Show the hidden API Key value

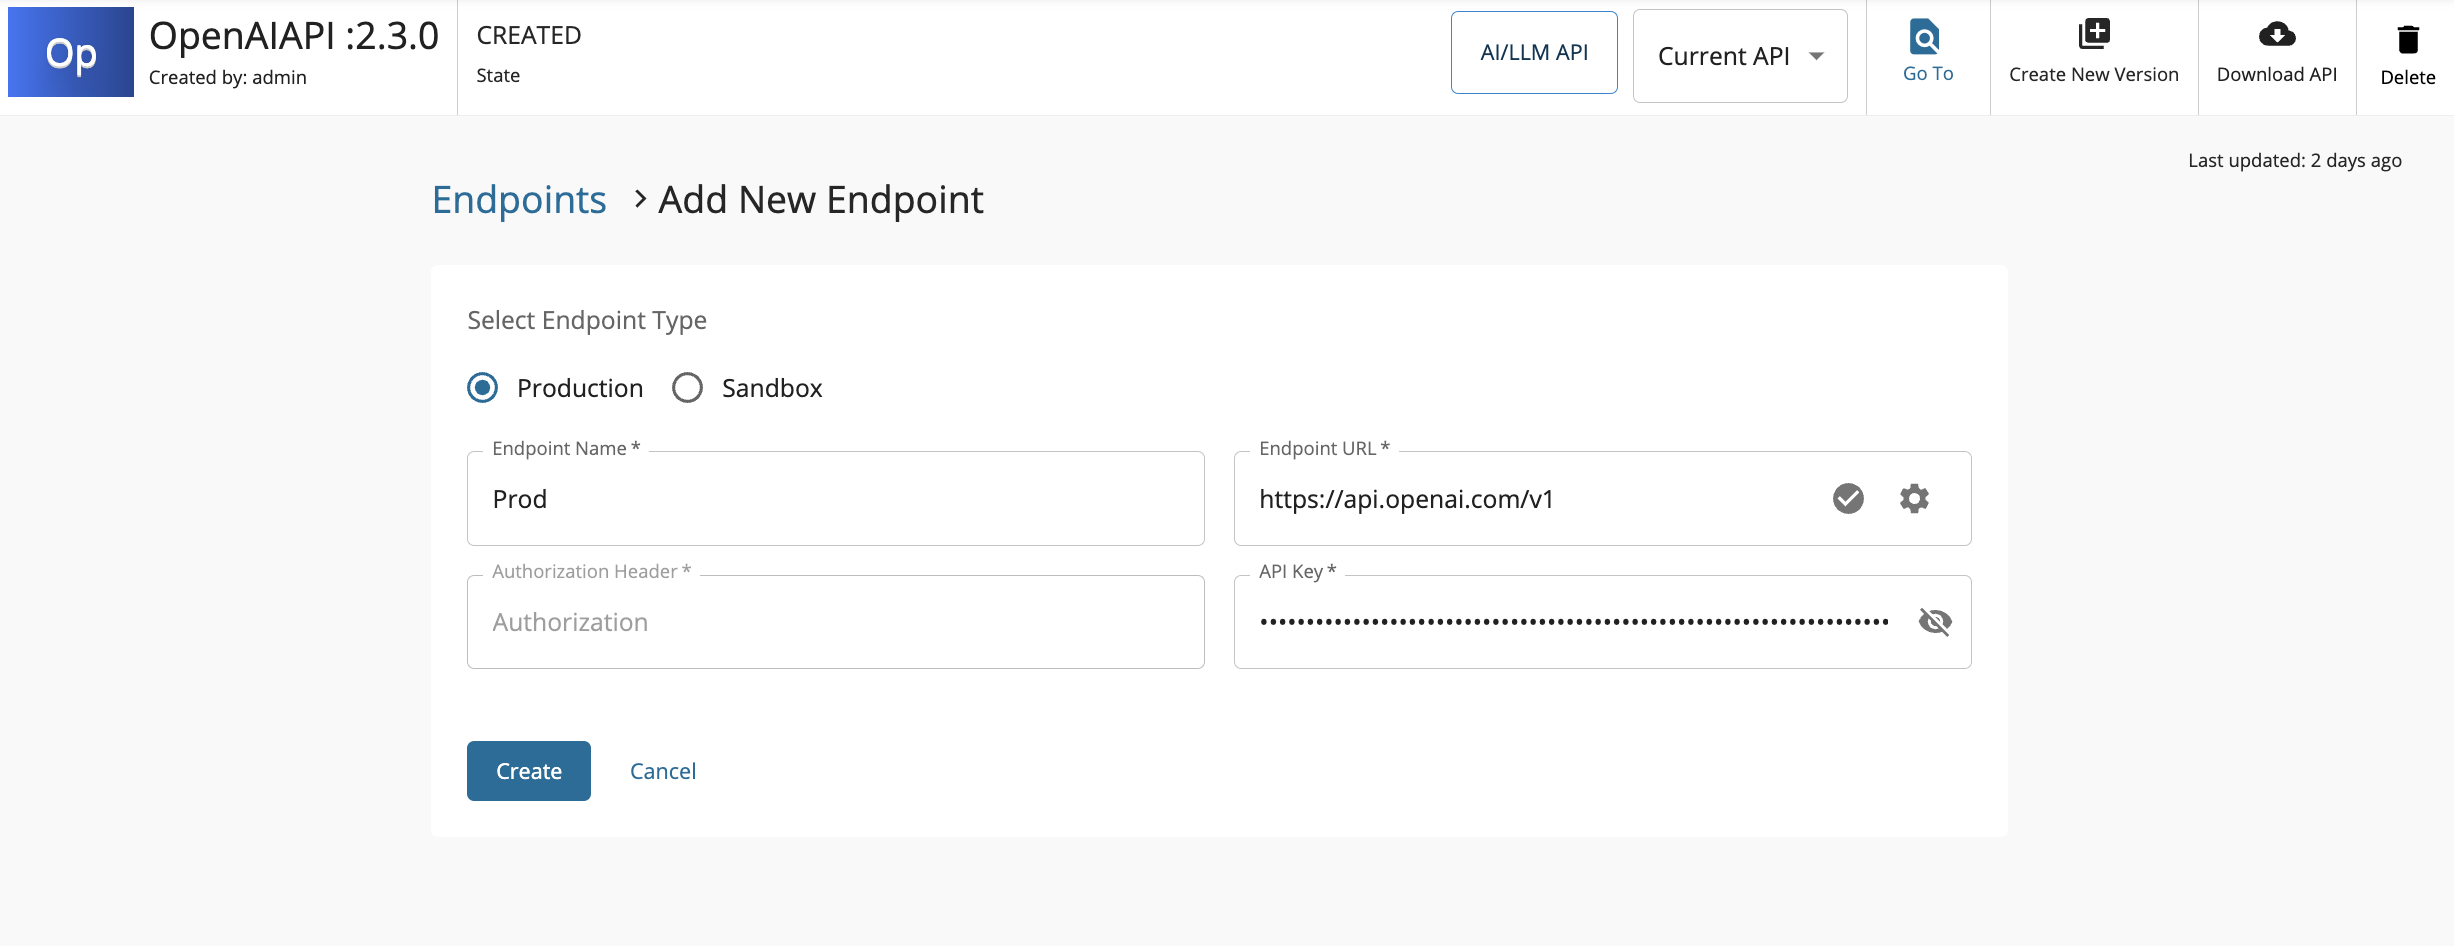coord(1935,622)
